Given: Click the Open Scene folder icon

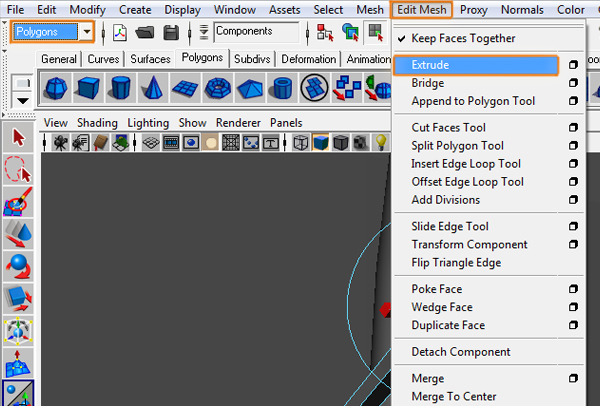Looking at the screenshot, I should (145, 33).
